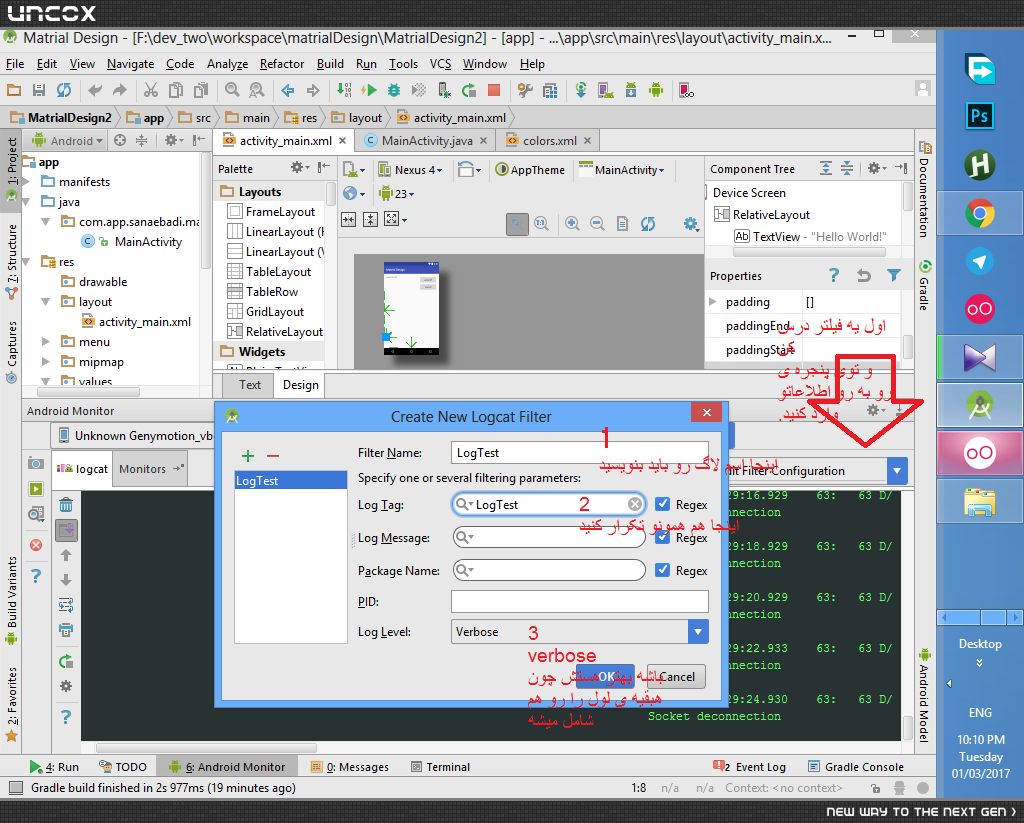Open the API 23 version dropdown

[396, 193]
